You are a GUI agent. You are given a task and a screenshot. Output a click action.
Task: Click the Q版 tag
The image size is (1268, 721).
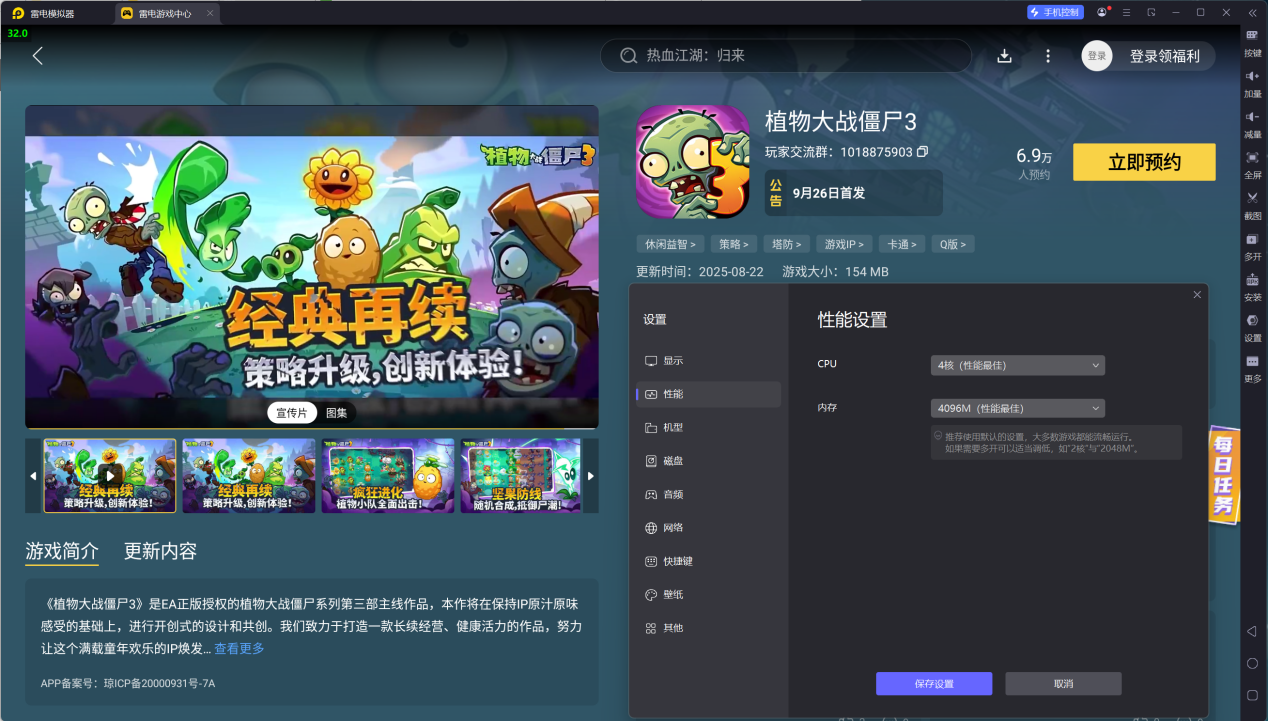pyautogui.click(x=952, y=244)
